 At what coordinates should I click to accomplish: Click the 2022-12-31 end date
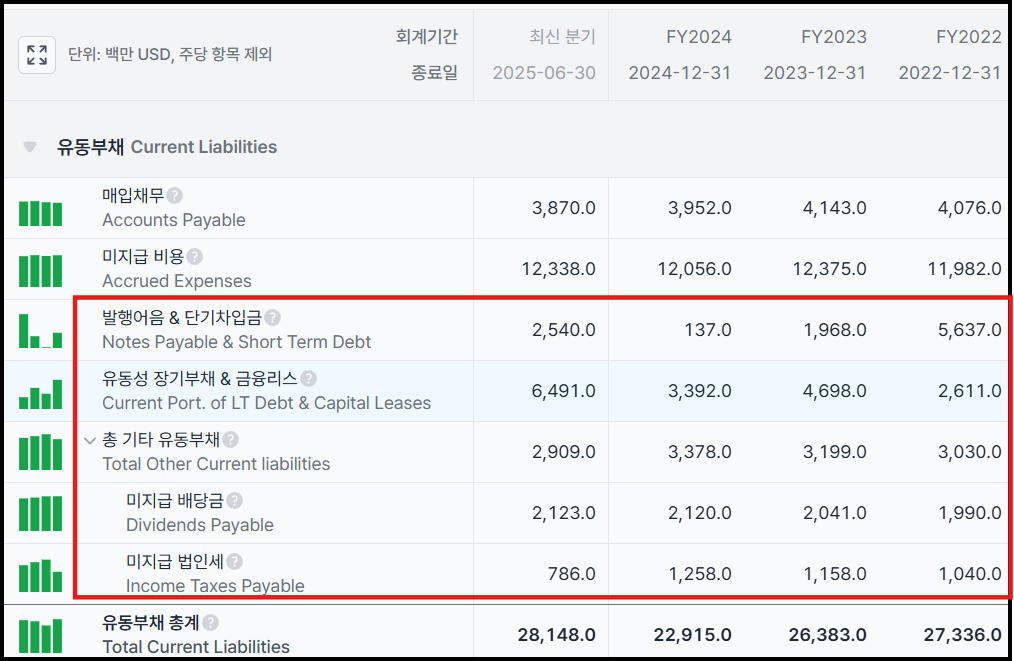pyautogui.click(x=950, y=73)
